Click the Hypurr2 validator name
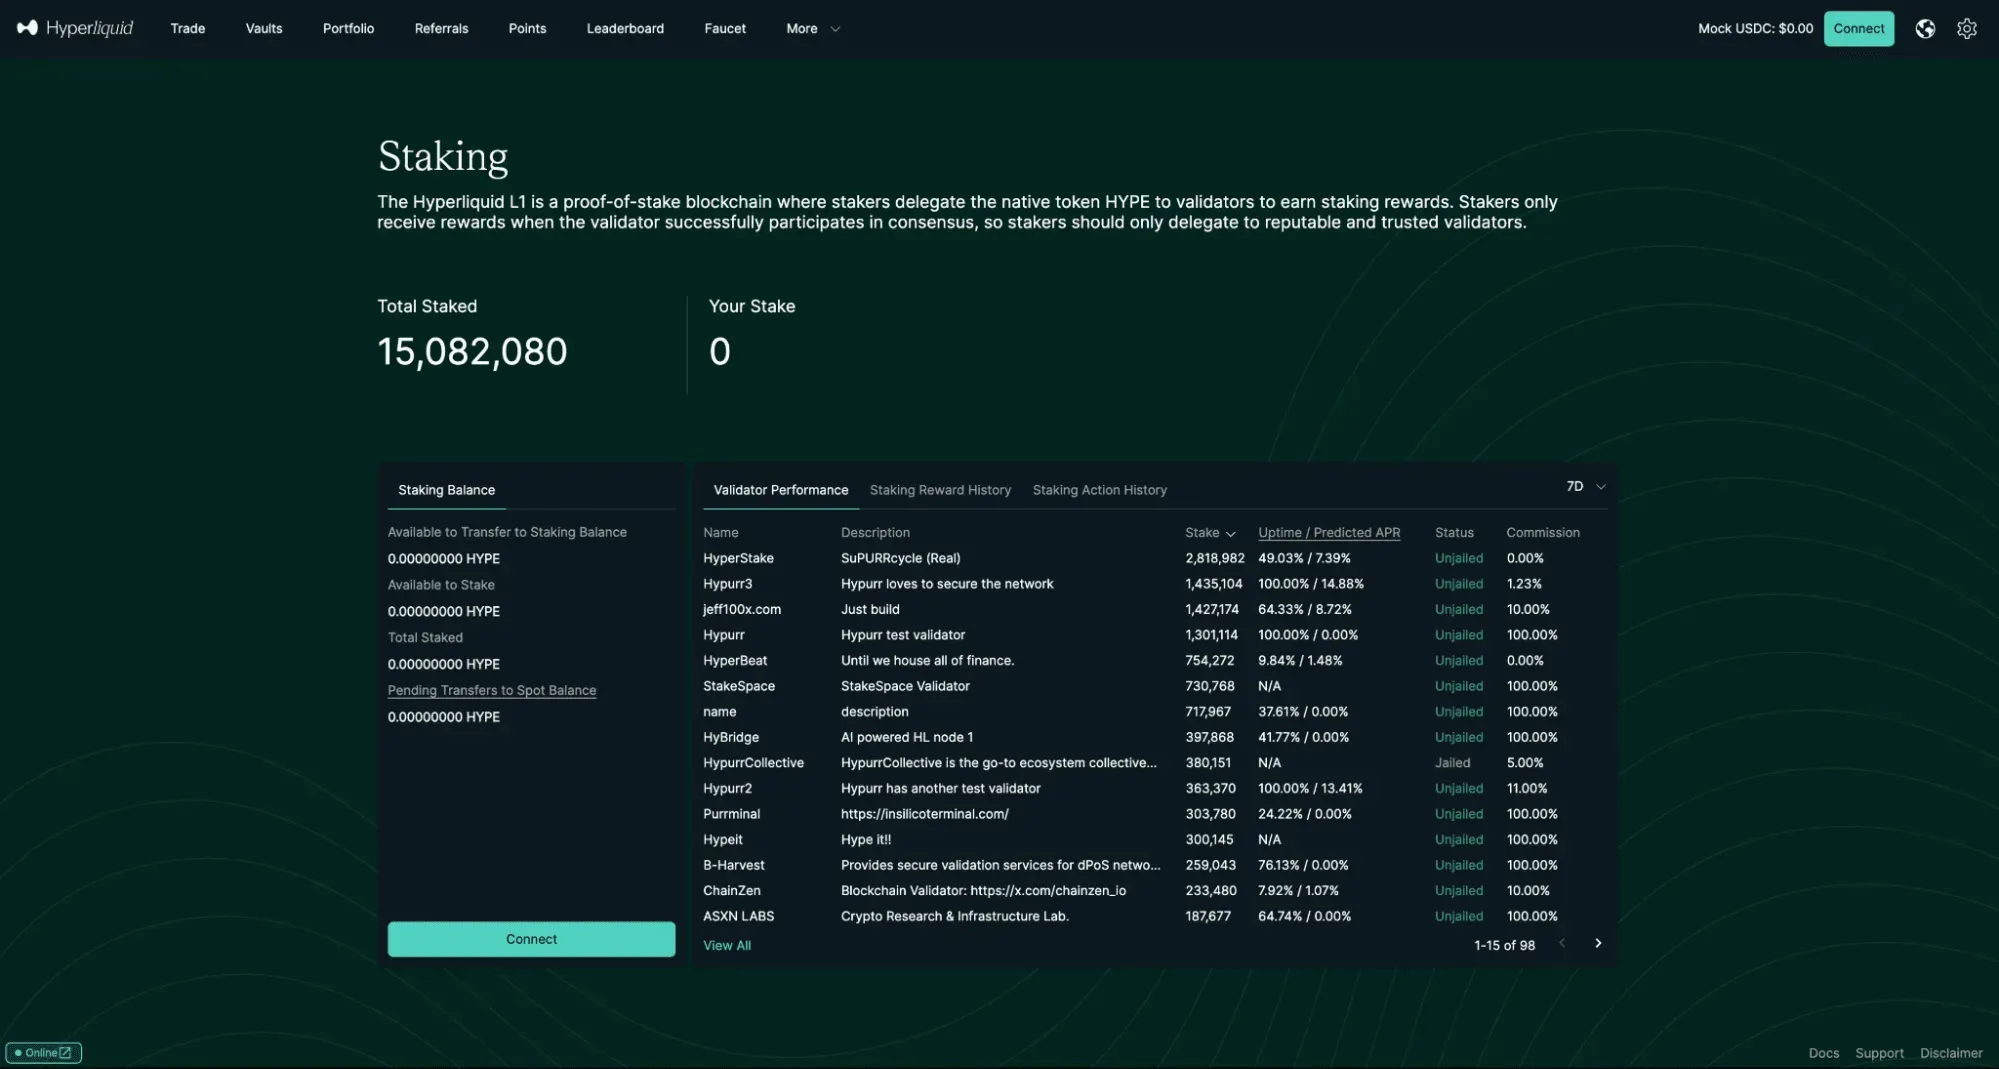1999x1069 pixels. click(x=727, y=789)
